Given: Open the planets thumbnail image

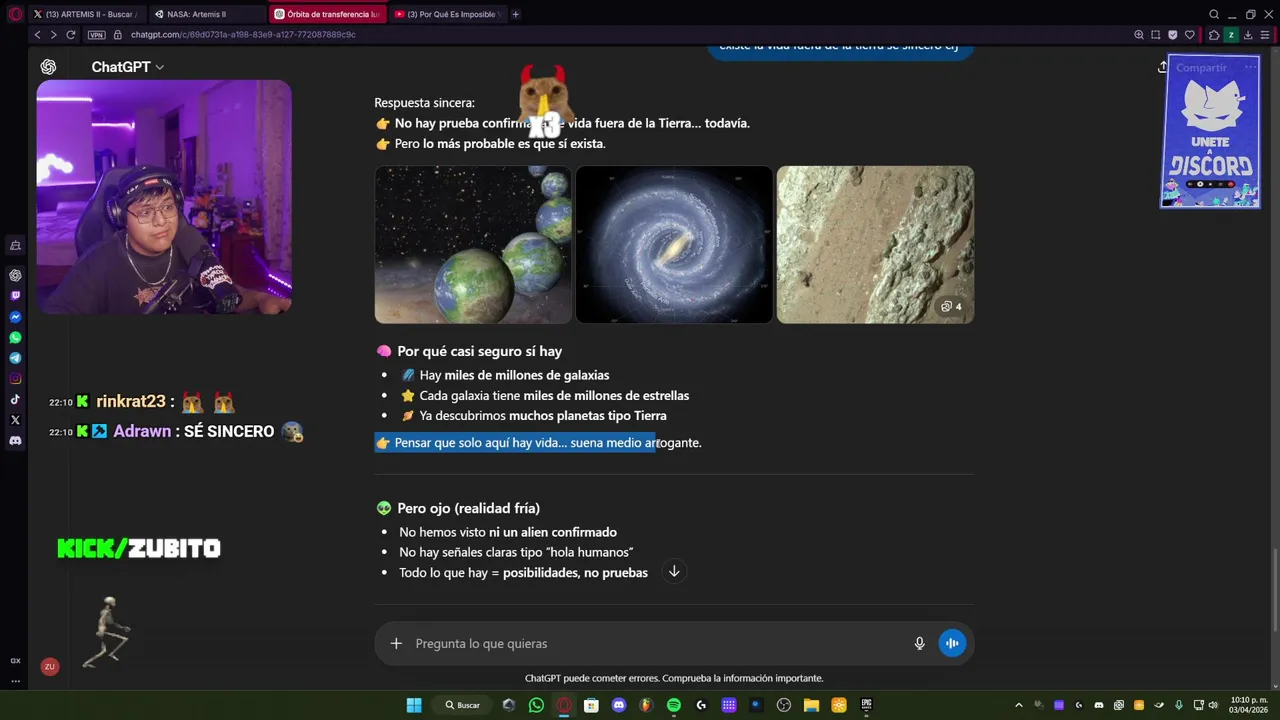Looking at the screenshot, I should click(x=473, y=244).
